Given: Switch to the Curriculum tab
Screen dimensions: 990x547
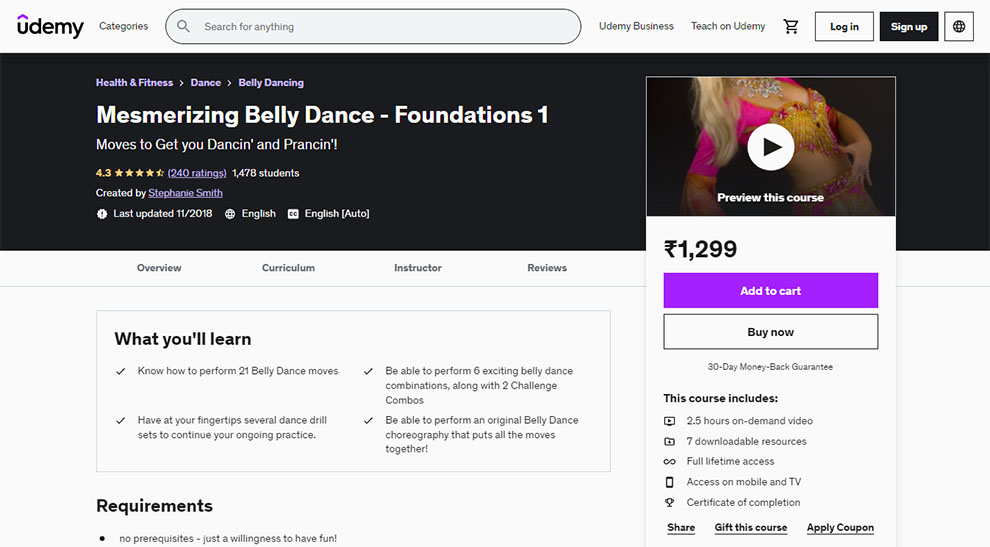Looking at the screenshot, I should [288, 268].
